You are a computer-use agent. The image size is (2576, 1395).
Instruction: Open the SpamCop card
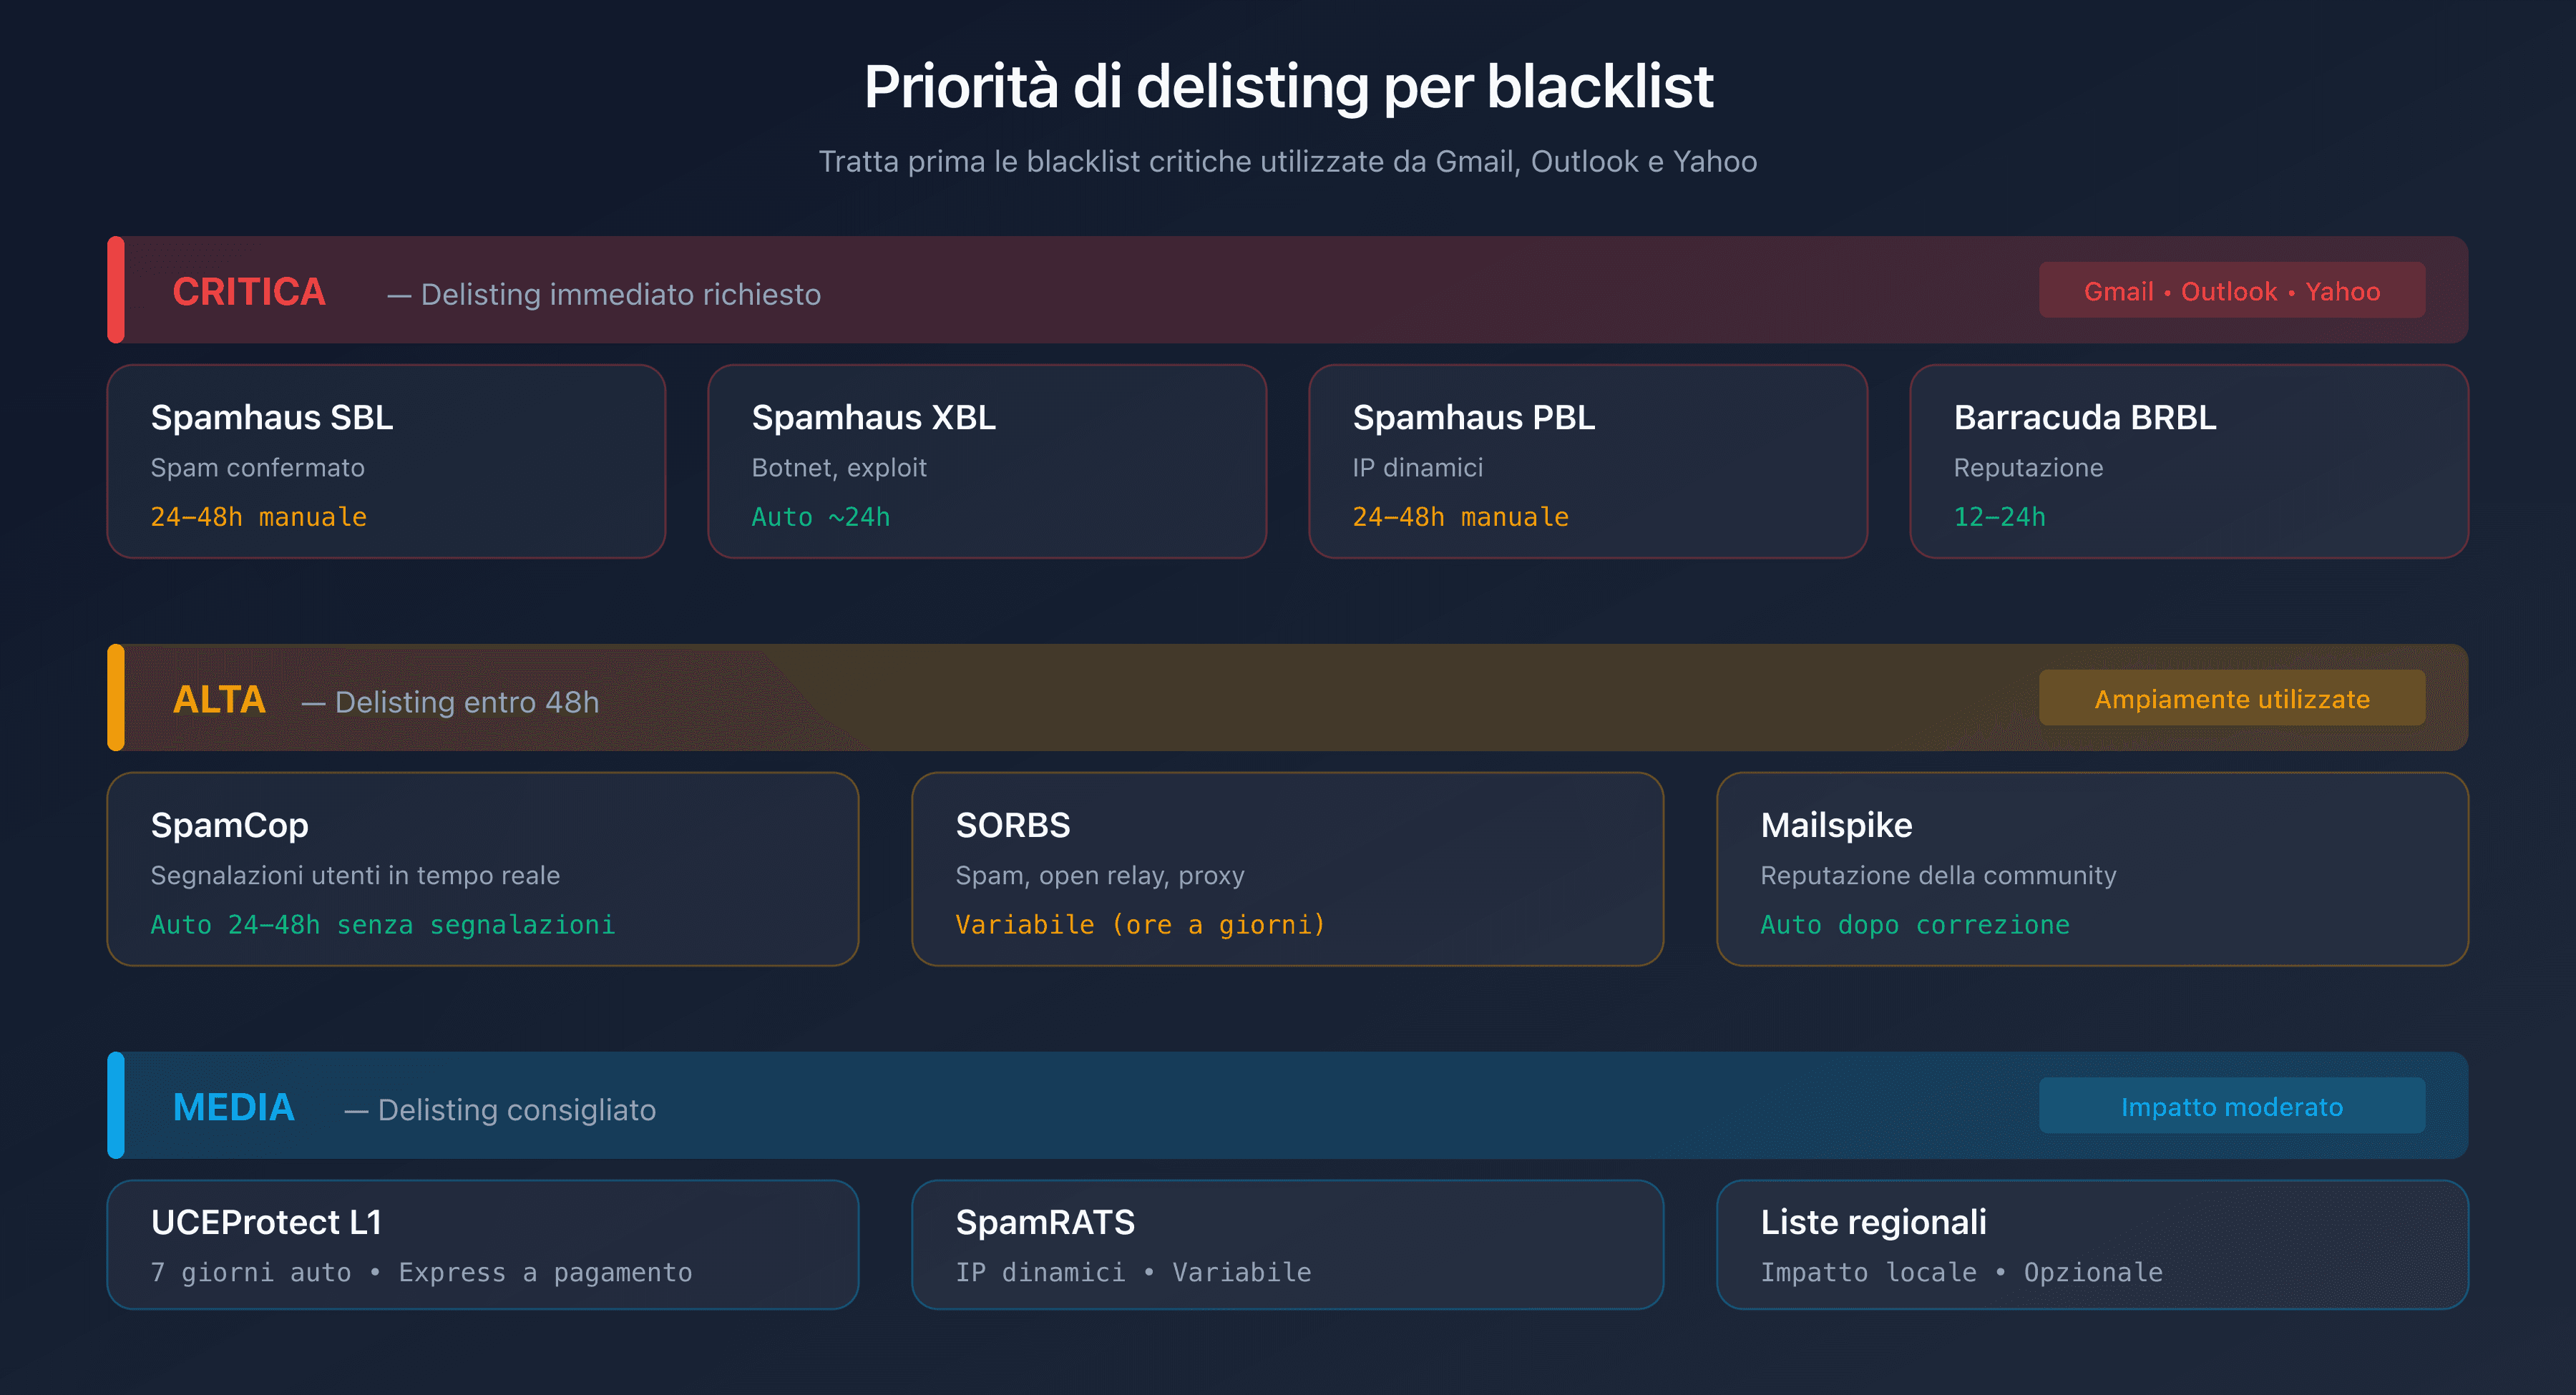coord(483,868)
